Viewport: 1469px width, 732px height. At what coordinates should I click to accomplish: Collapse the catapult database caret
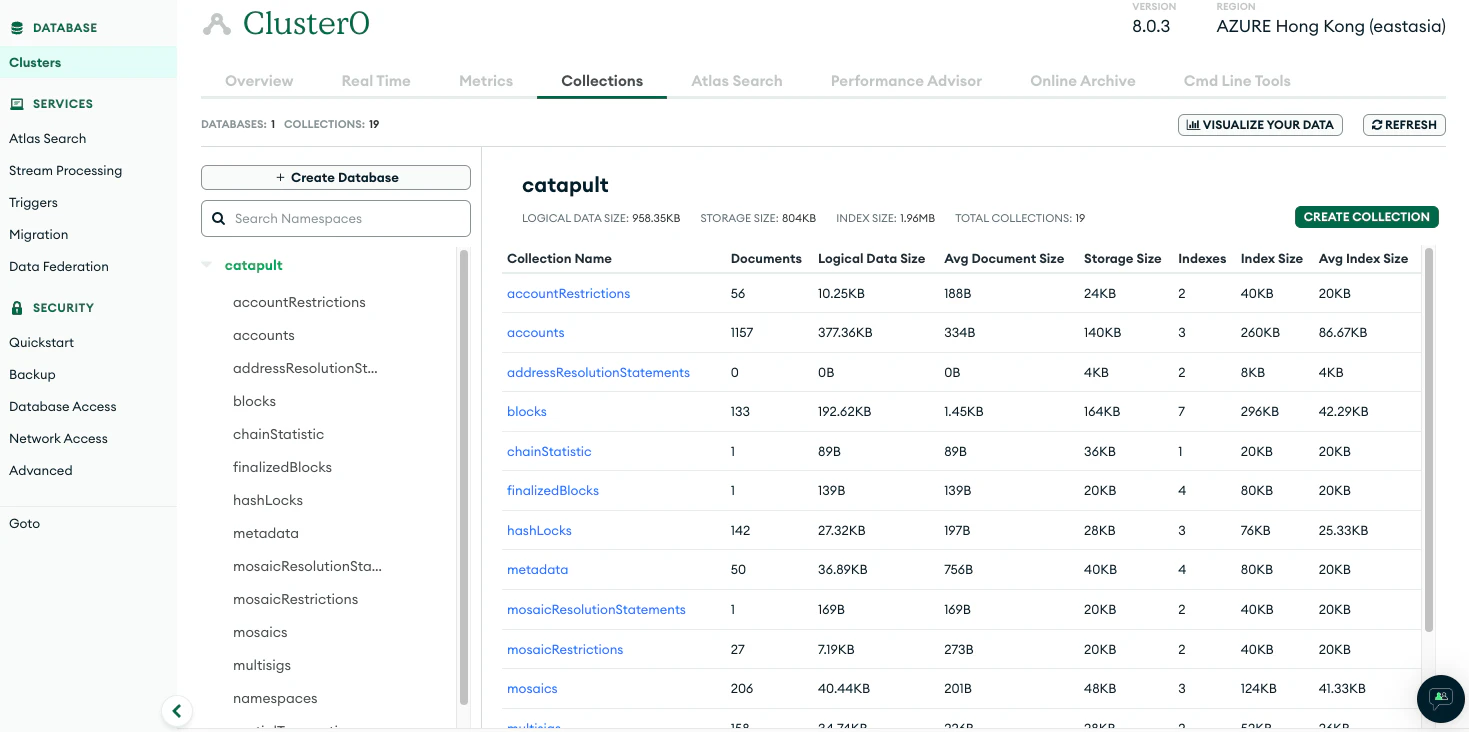[207, 266]
